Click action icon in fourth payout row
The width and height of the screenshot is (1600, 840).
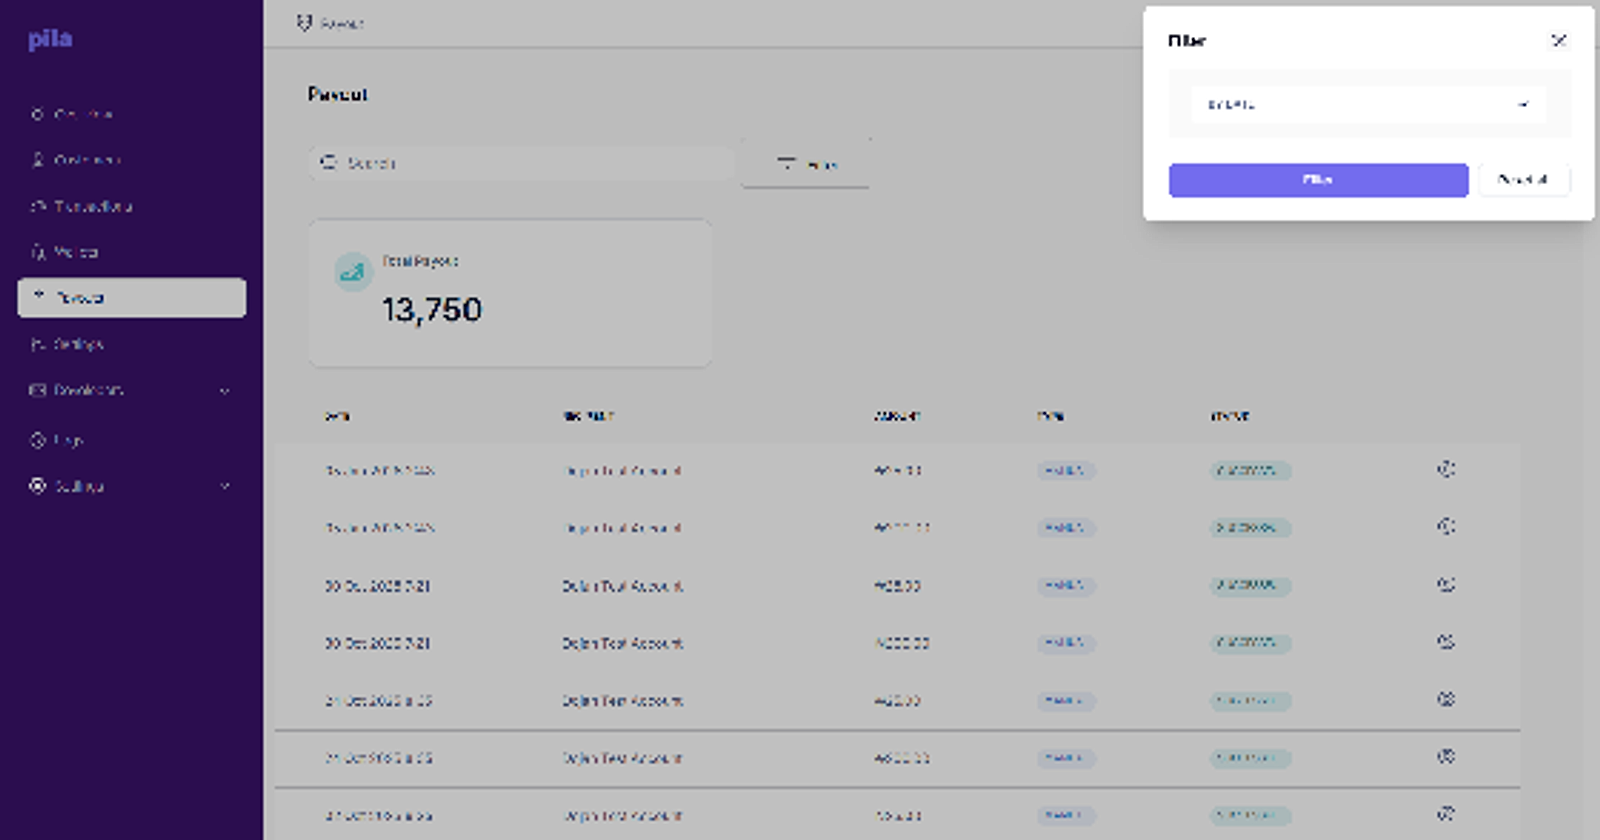pyautogui.click(x=1446, y=642)
